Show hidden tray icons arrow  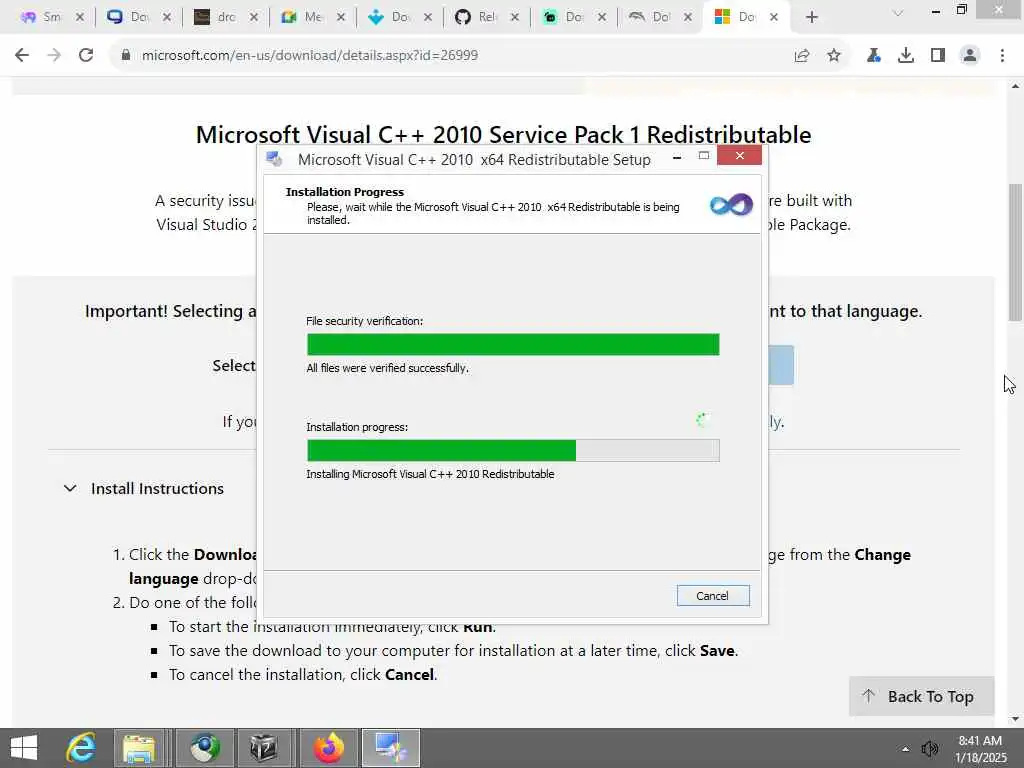click(905, 749)
